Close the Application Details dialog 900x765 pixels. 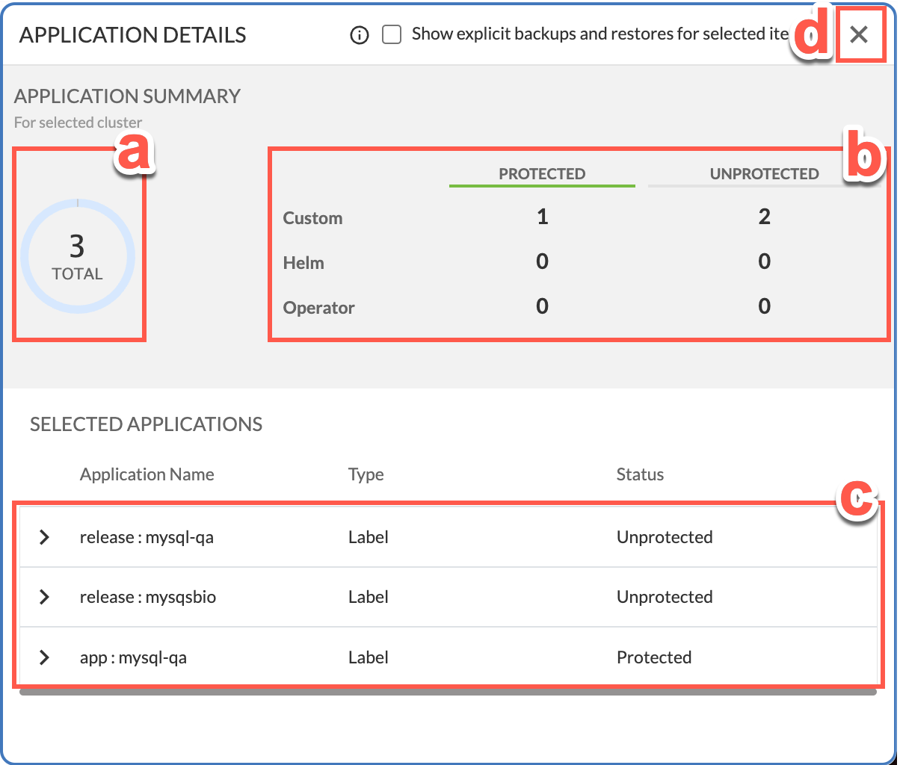(858, 35)
